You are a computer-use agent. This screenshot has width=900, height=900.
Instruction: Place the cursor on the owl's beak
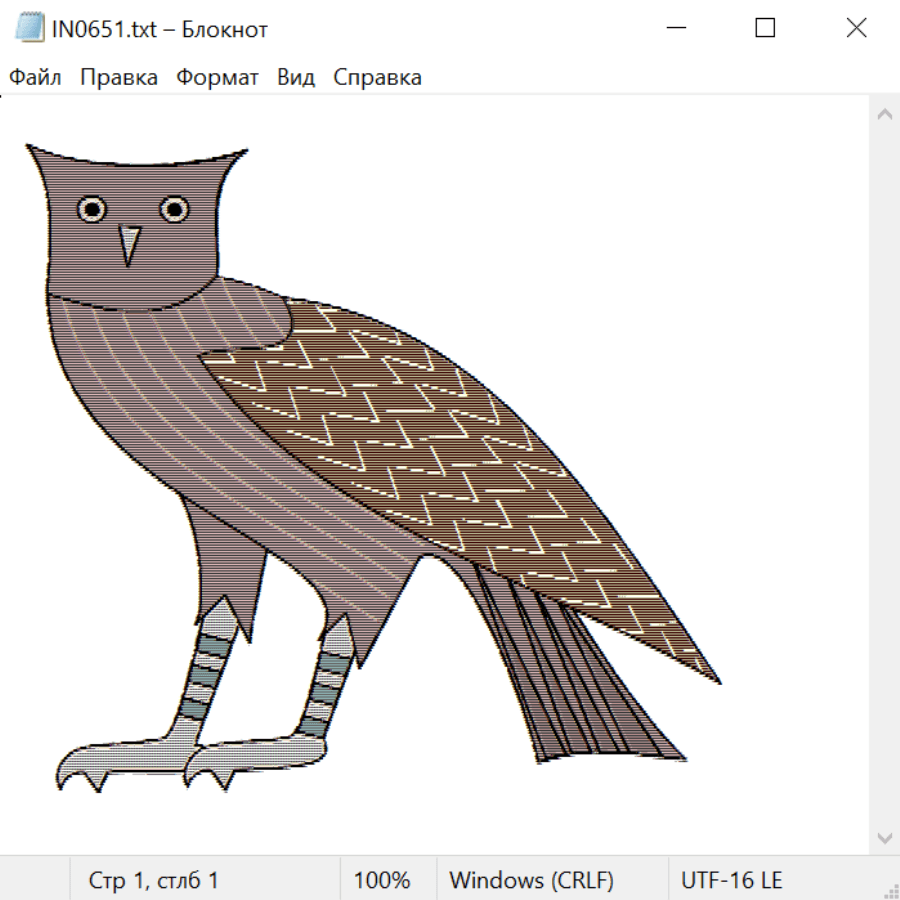pos(129,243)
